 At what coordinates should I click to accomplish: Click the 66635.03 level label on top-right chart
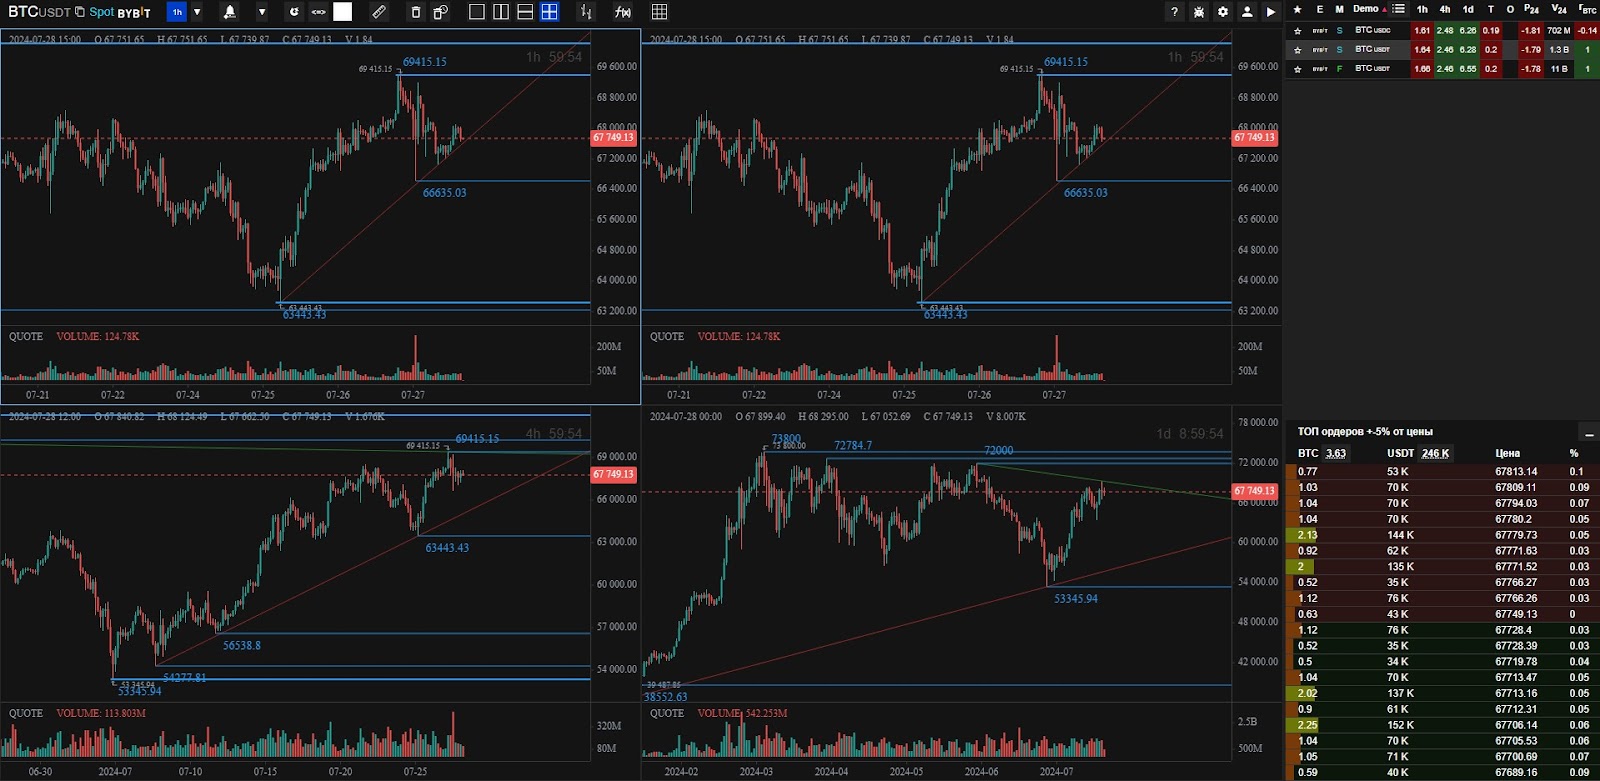tap(1086, 193)
